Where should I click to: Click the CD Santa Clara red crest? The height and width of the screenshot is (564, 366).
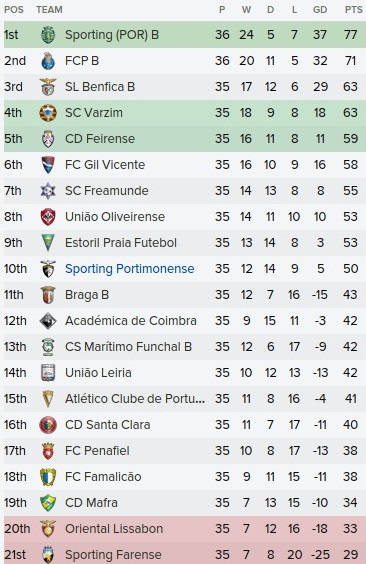(x=48, y=425)
